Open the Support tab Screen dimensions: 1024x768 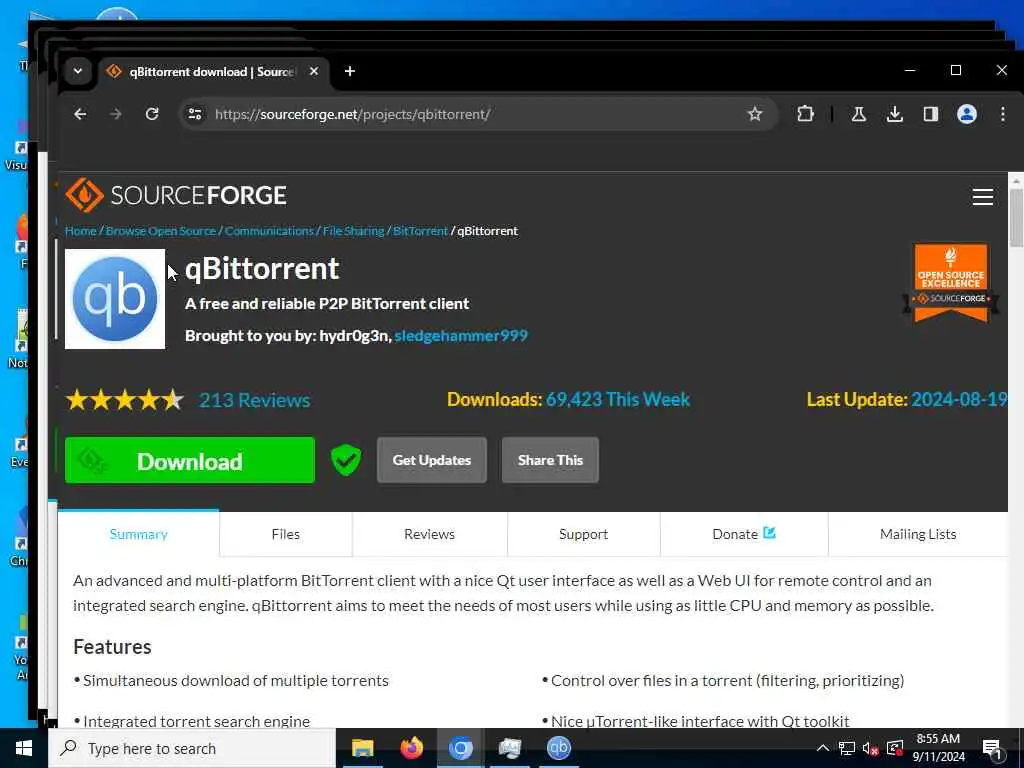[583, 534]
